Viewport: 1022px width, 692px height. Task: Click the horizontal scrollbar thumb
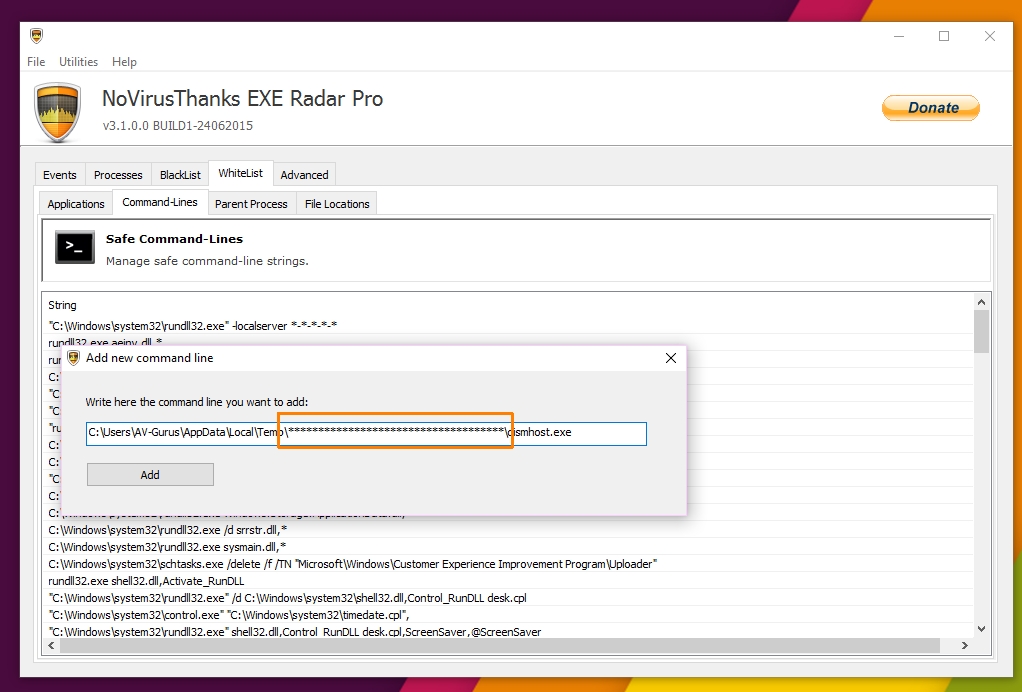(500, 646)
